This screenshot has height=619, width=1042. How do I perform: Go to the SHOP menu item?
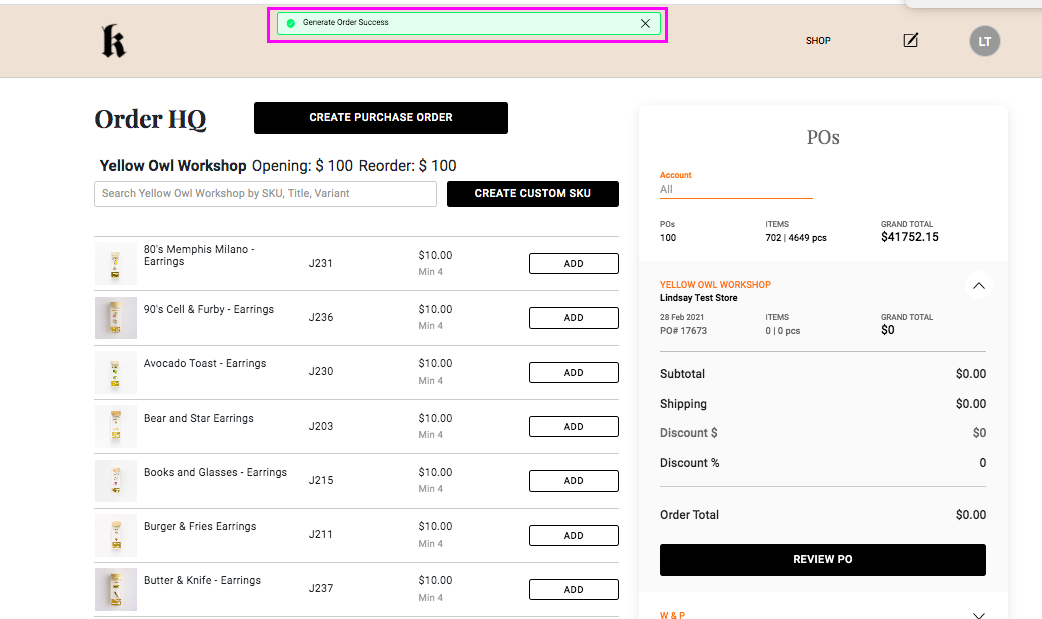coord(818,41)
